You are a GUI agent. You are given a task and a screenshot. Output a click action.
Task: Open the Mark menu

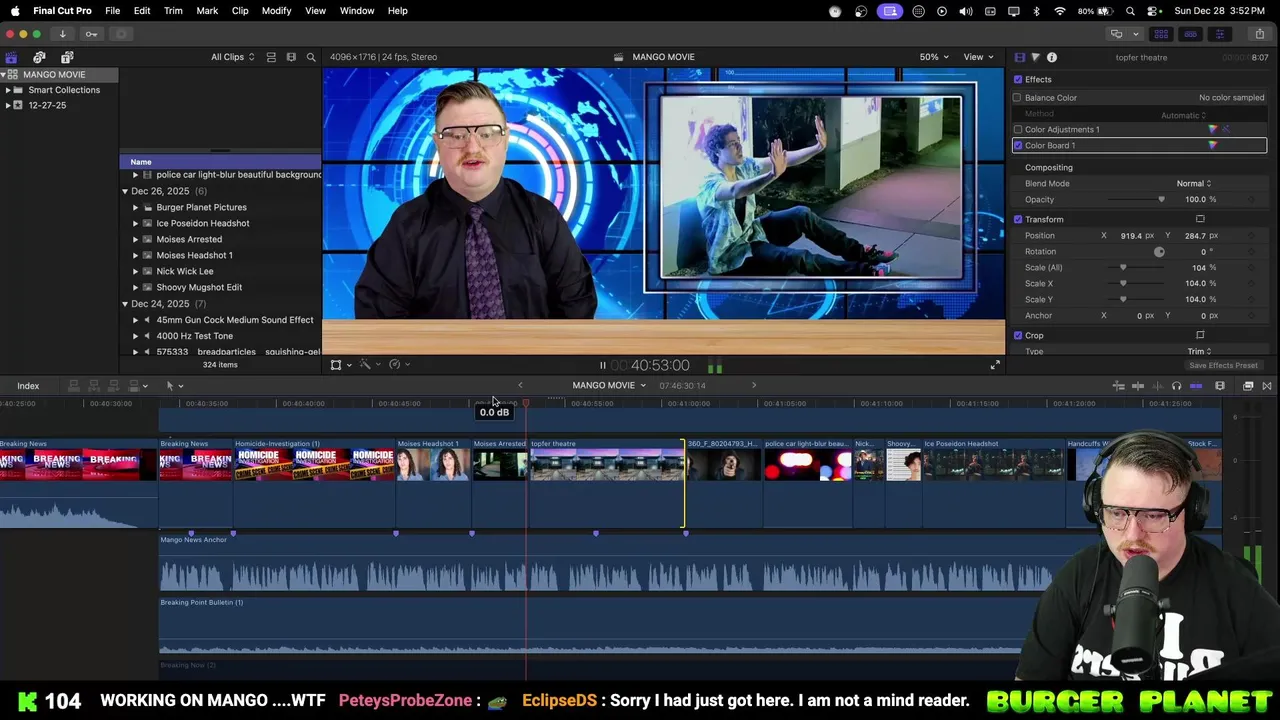coord(207,11)
